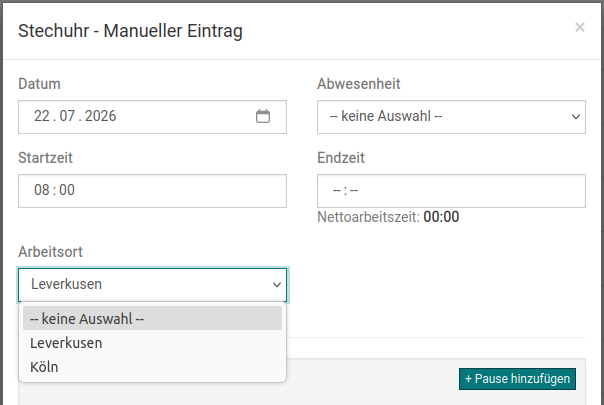Viewport: 604px width, 405px height.
Task: Click the empty Endzeit hours placeholder
Action: [337, 190]
